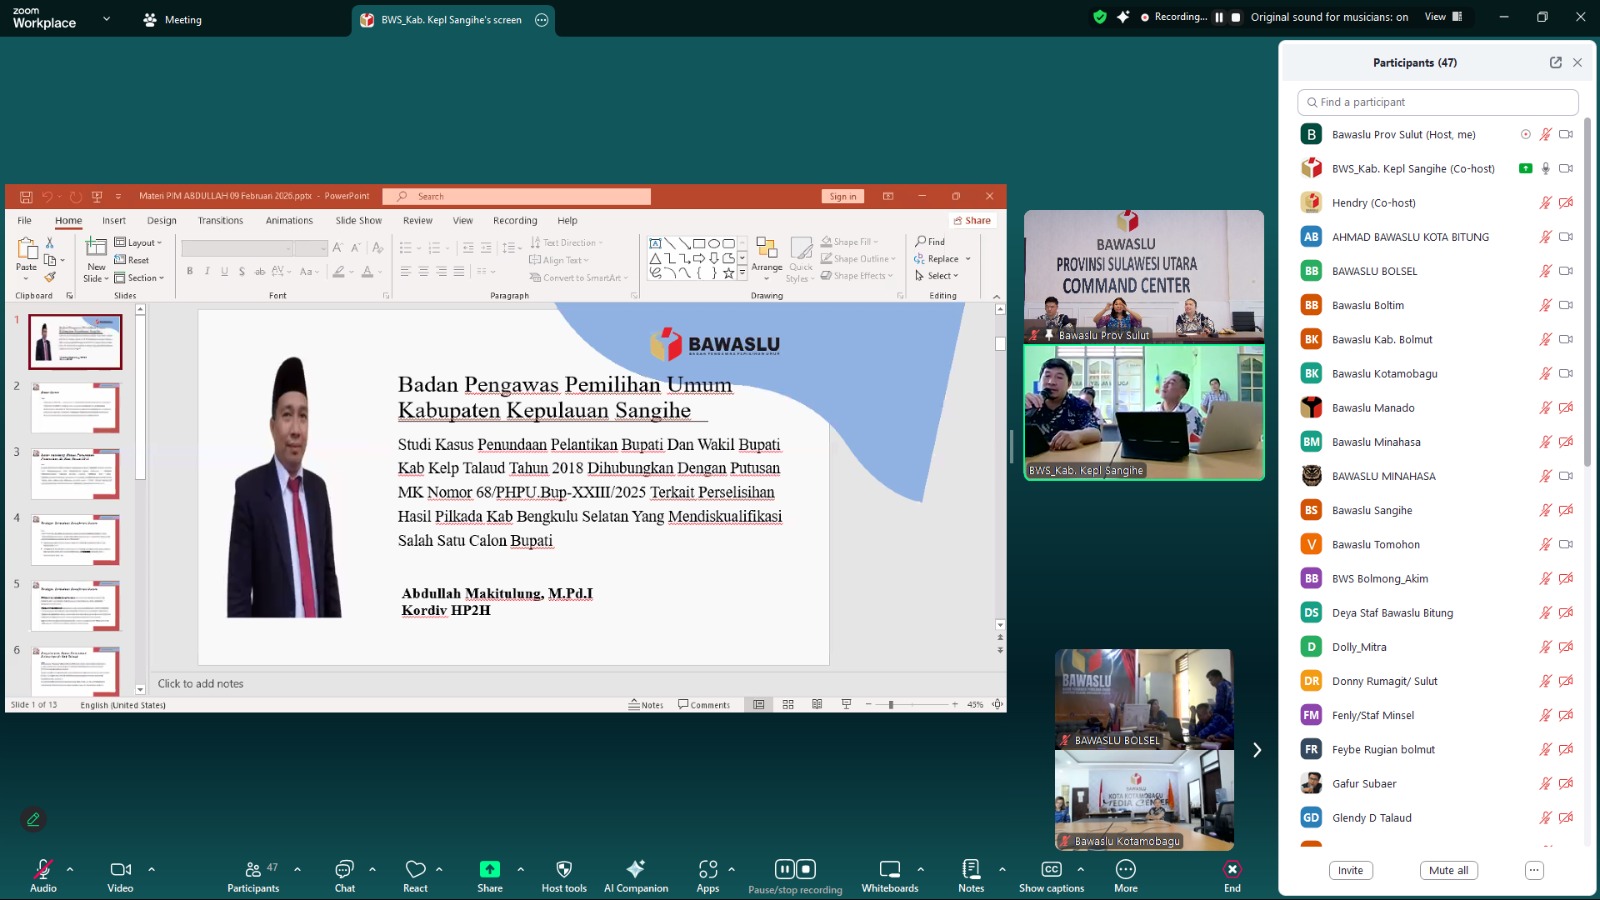
Task: Toggle Original sound for musicians
Action: [1329, 17]
